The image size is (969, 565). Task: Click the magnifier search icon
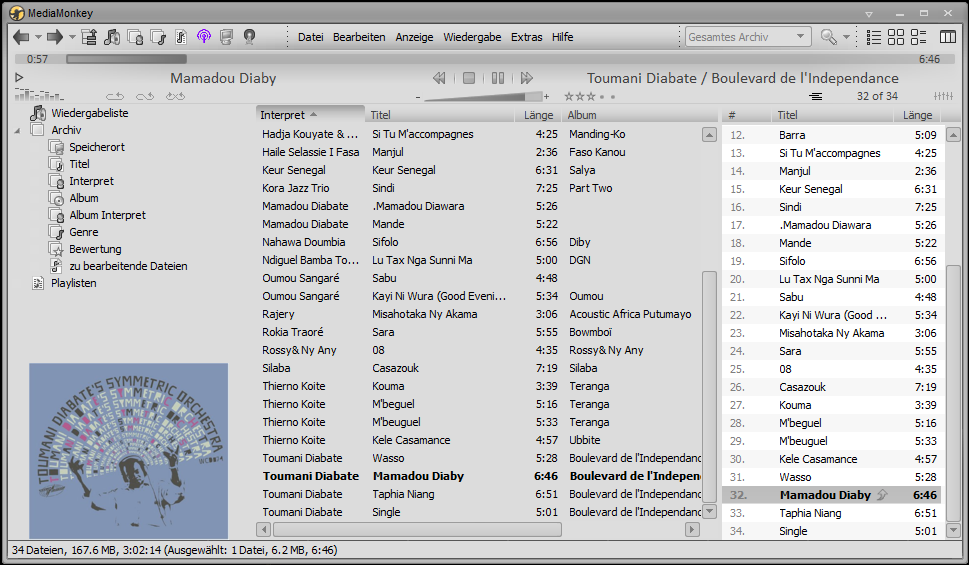point(828,37)
